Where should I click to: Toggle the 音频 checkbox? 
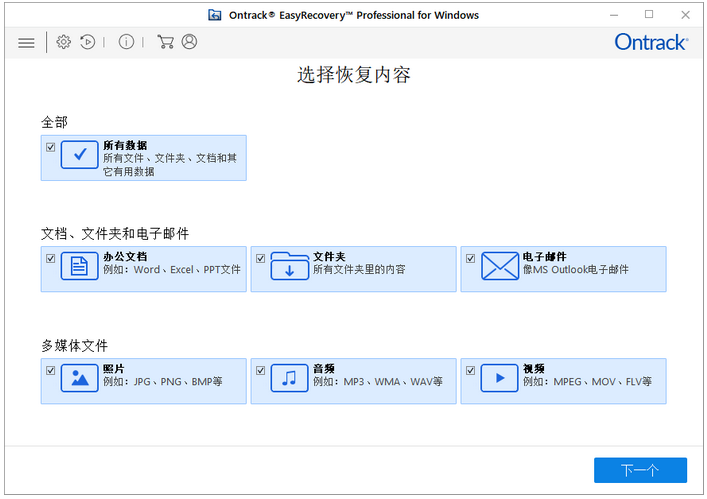coord(261,370)
